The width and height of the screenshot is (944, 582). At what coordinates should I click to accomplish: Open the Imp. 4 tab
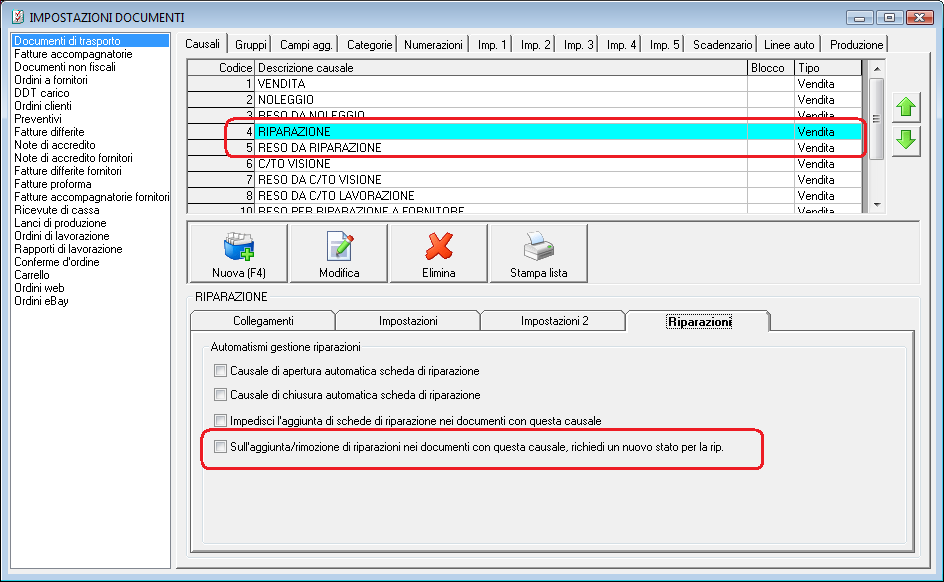(621, 45)
